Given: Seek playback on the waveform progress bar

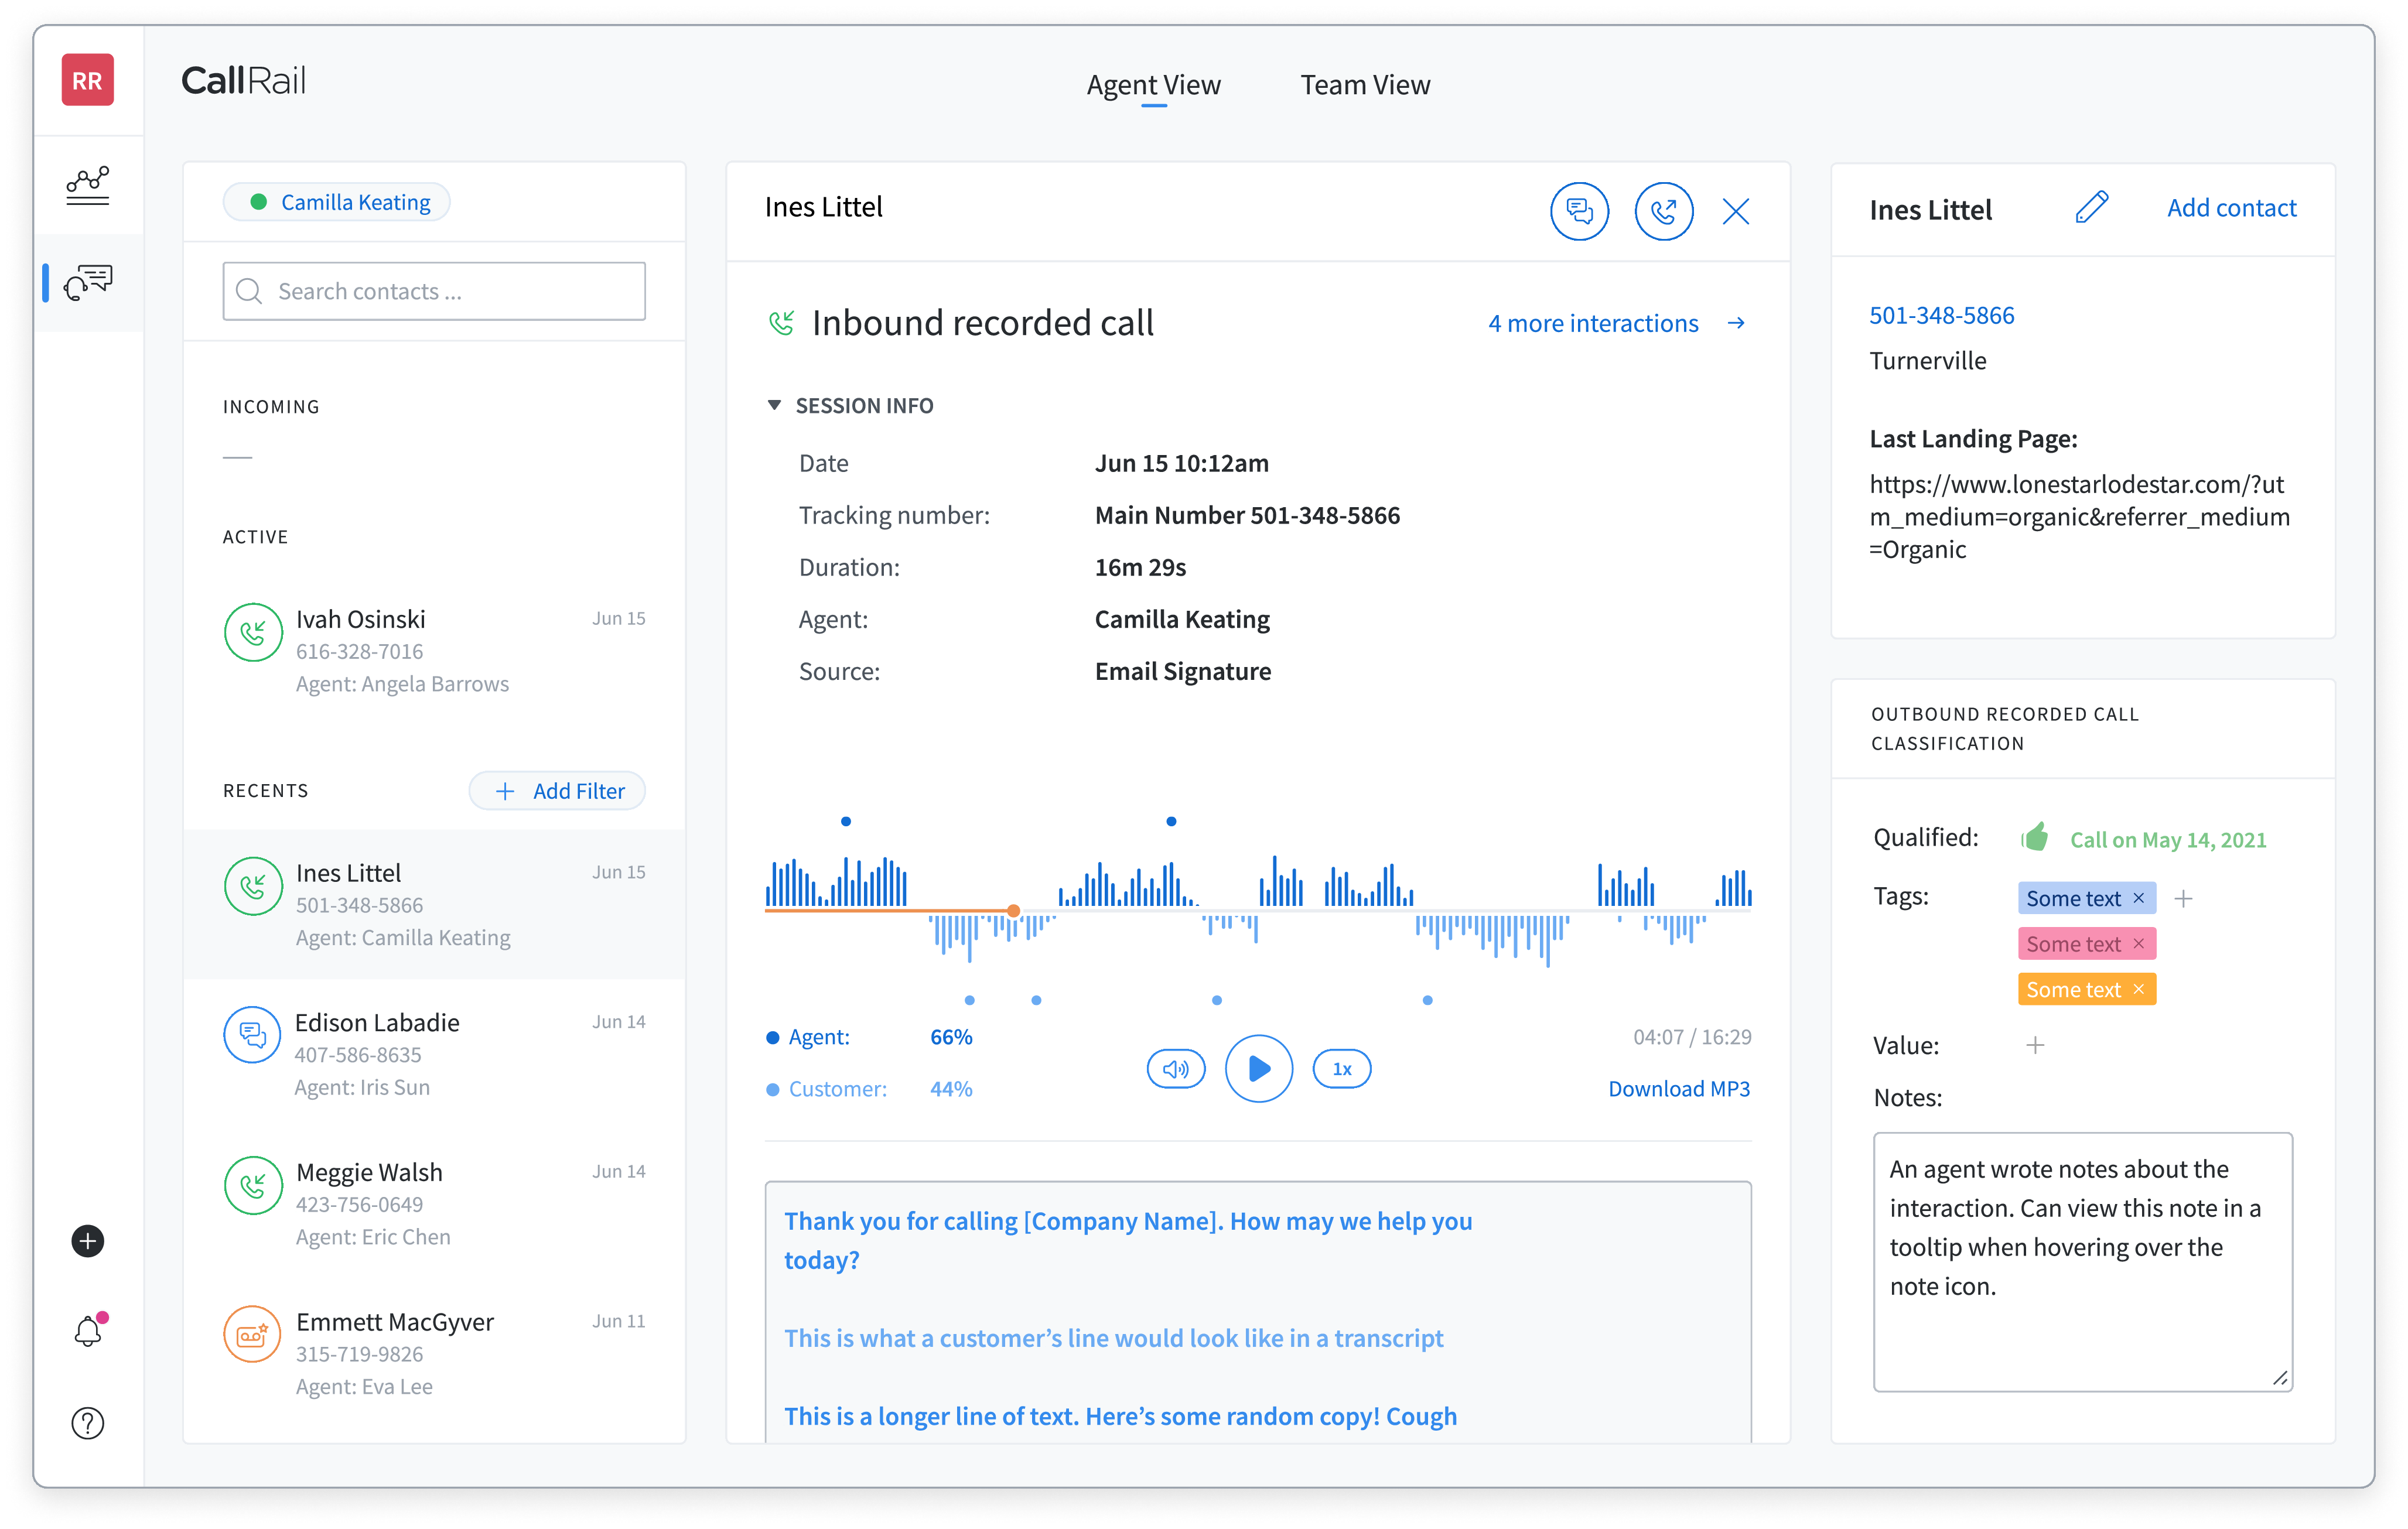Looking at the screenshot, I should 1013,910.
